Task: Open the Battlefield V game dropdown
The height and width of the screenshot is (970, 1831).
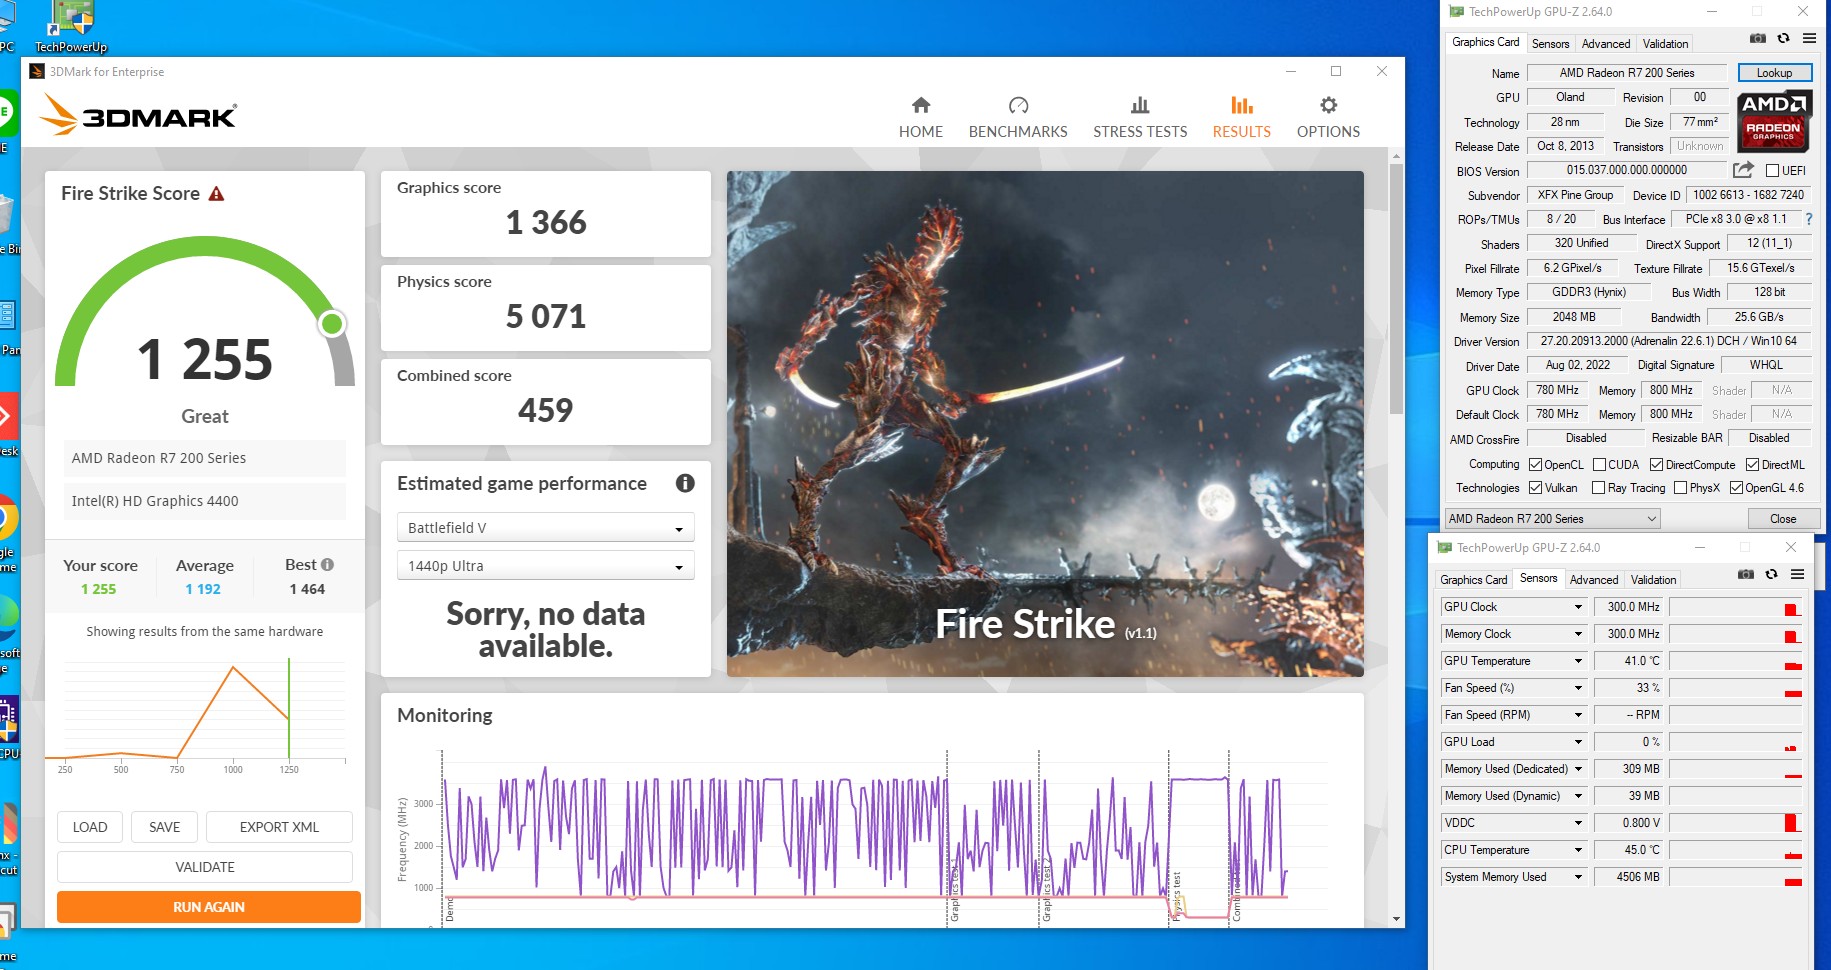Action: [x=545, y=528]
